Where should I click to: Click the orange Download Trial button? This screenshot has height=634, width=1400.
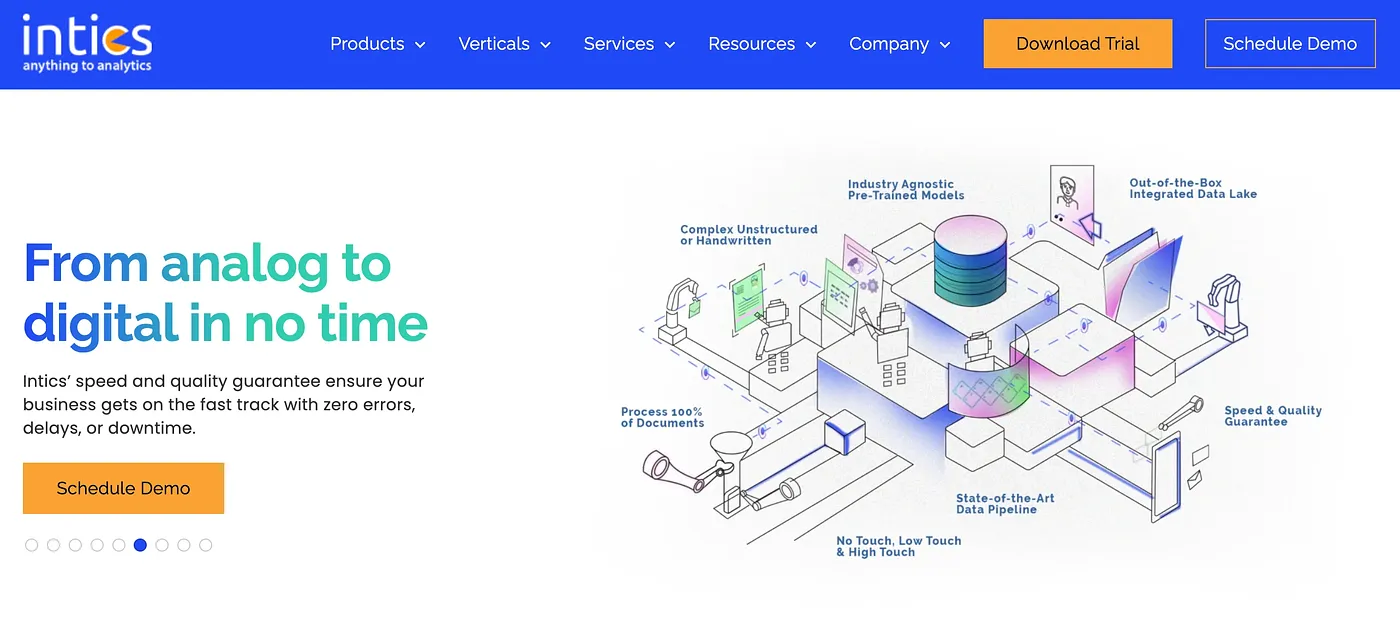pyautogui.click(x=1078, y=44)
